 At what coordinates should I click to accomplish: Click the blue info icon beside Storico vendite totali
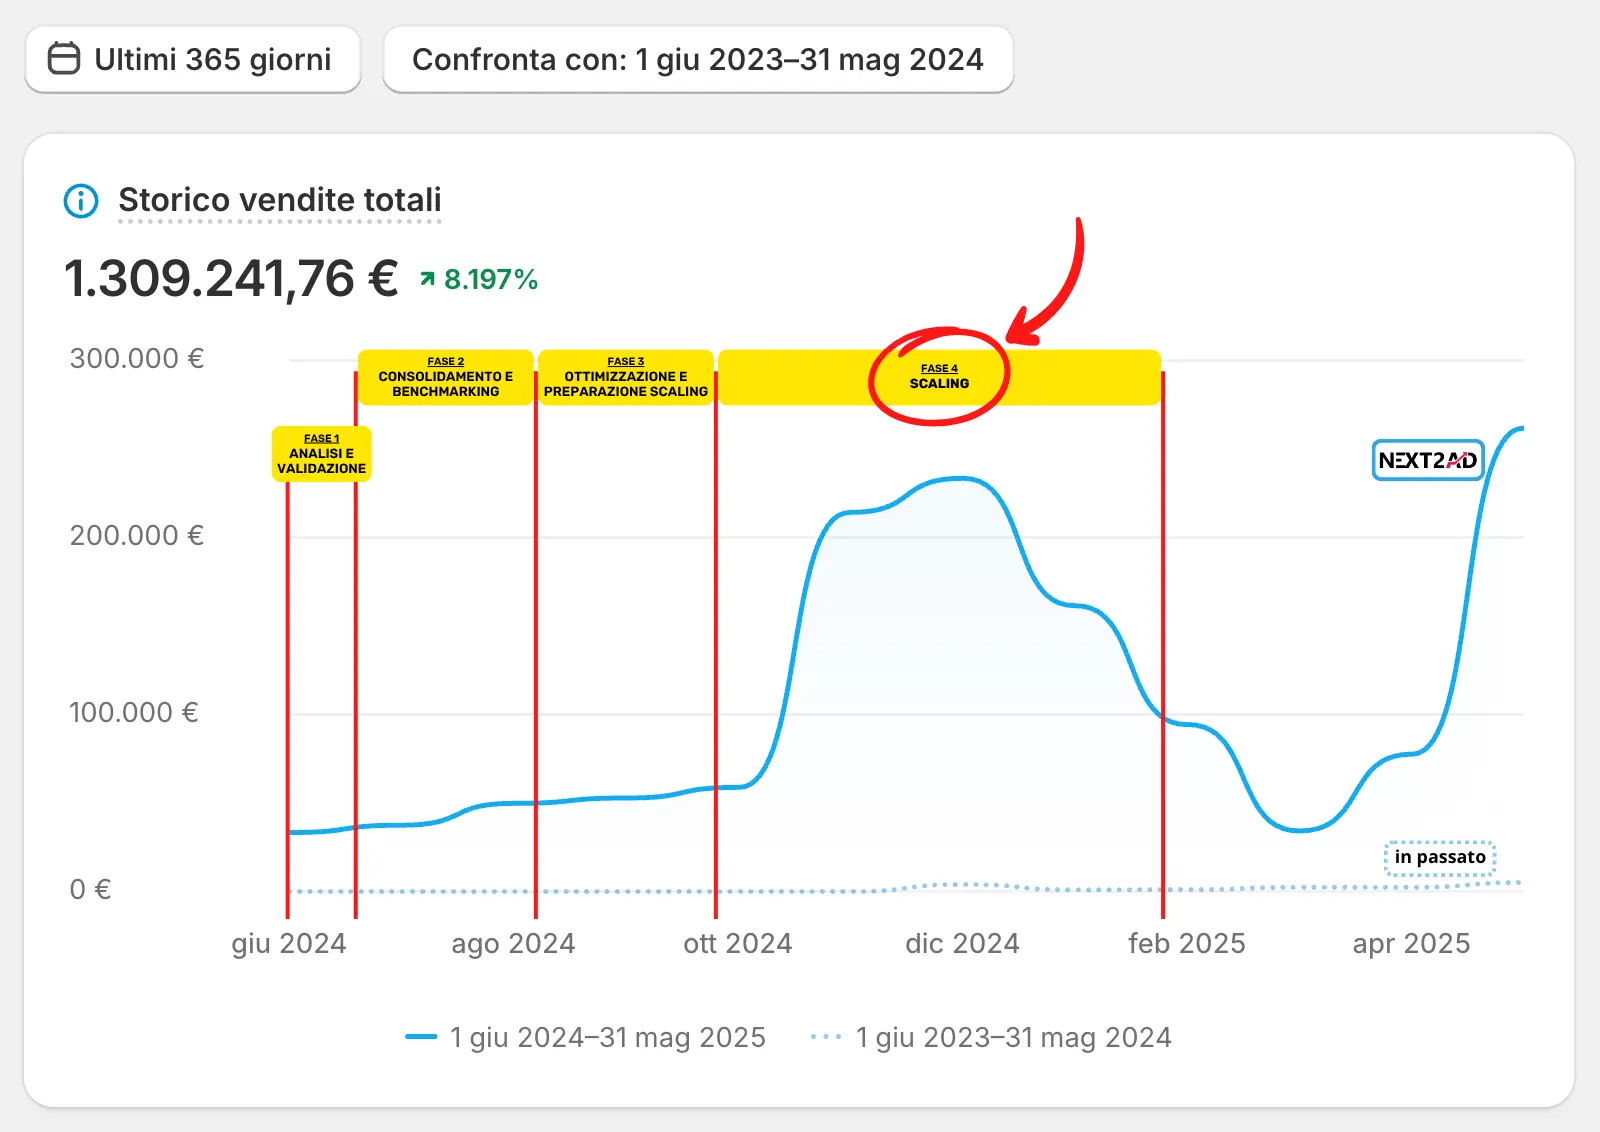click(x=81, y=201)
